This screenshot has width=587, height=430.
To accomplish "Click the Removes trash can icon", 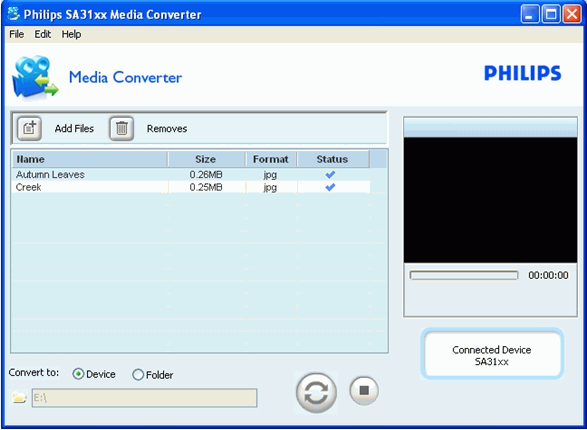I will 121,128.
